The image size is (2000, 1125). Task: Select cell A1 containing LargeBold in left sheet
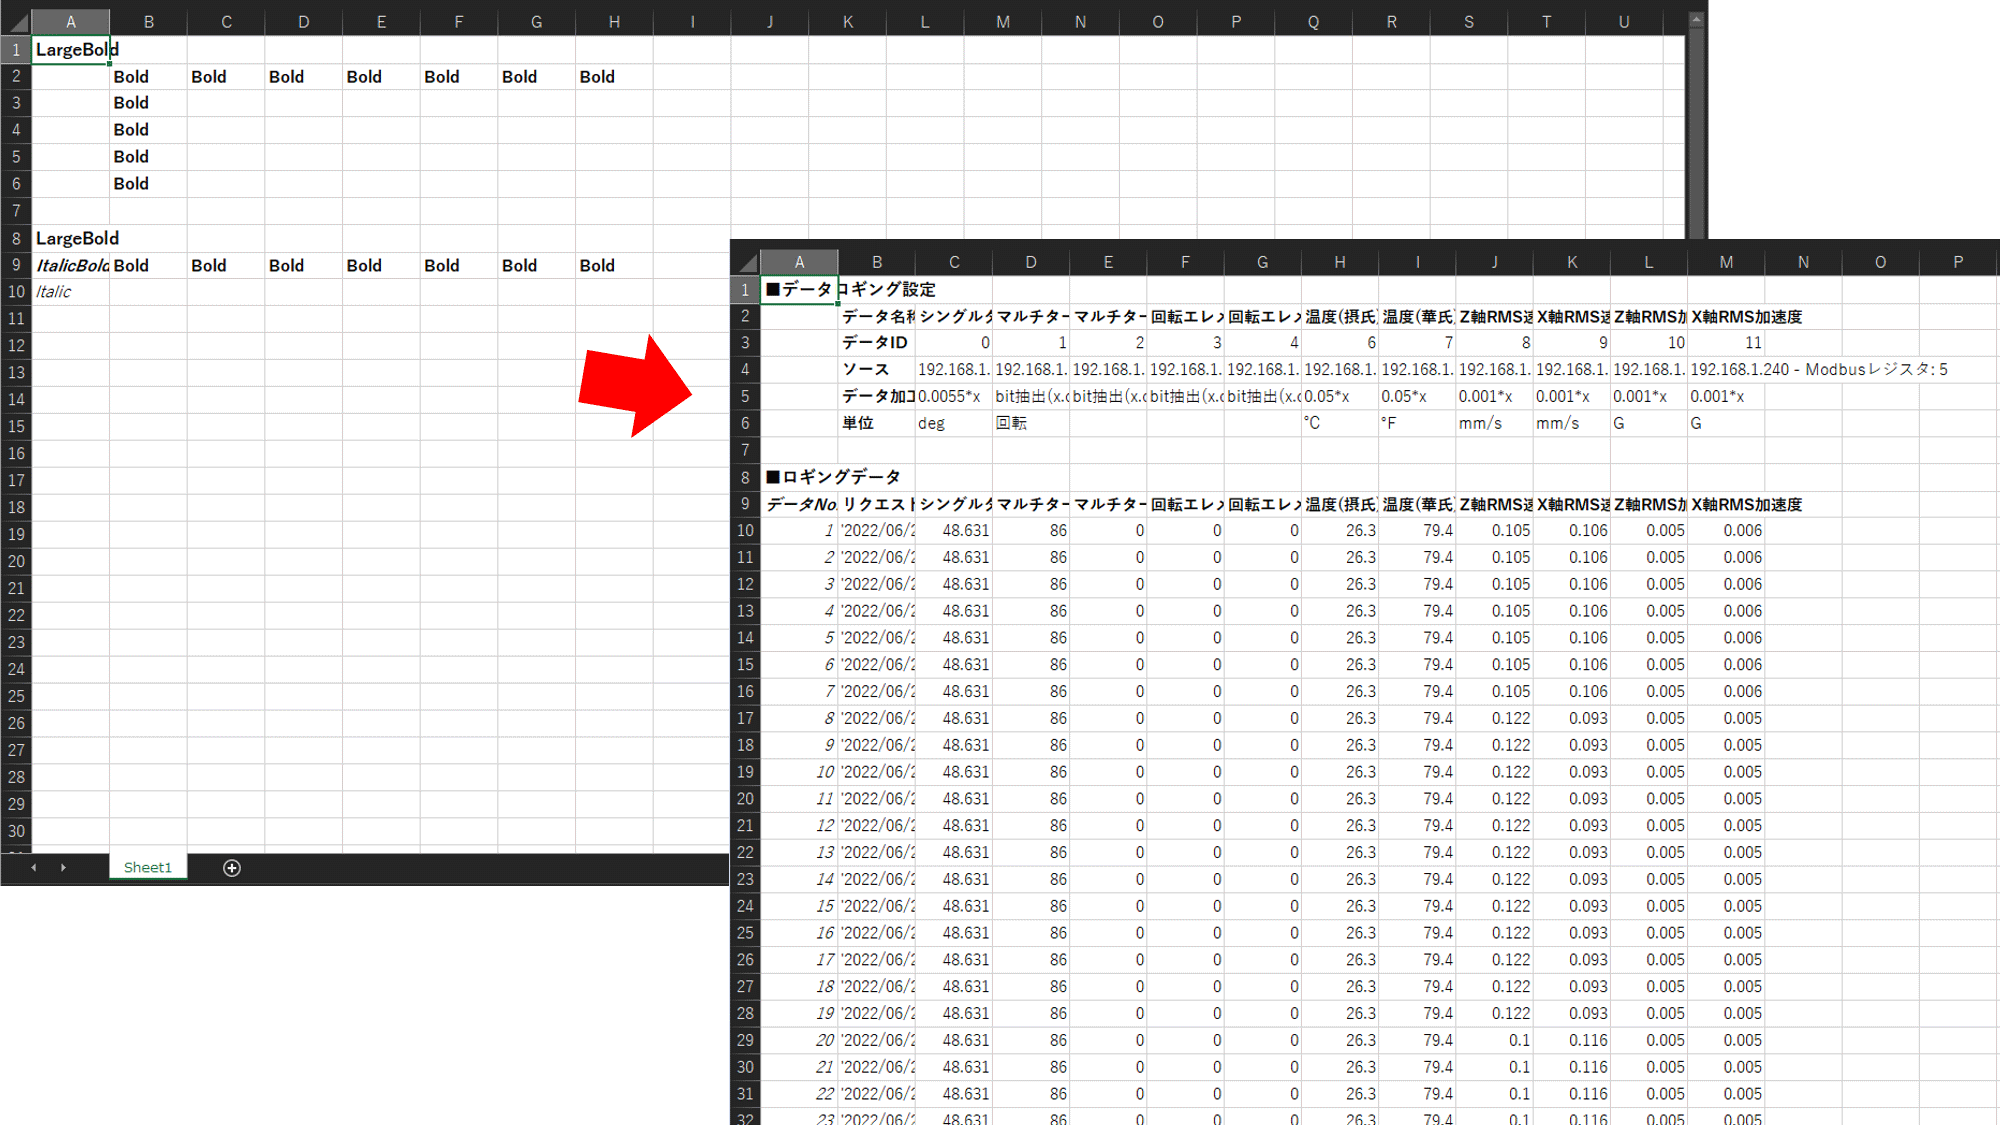pos(71,50)
